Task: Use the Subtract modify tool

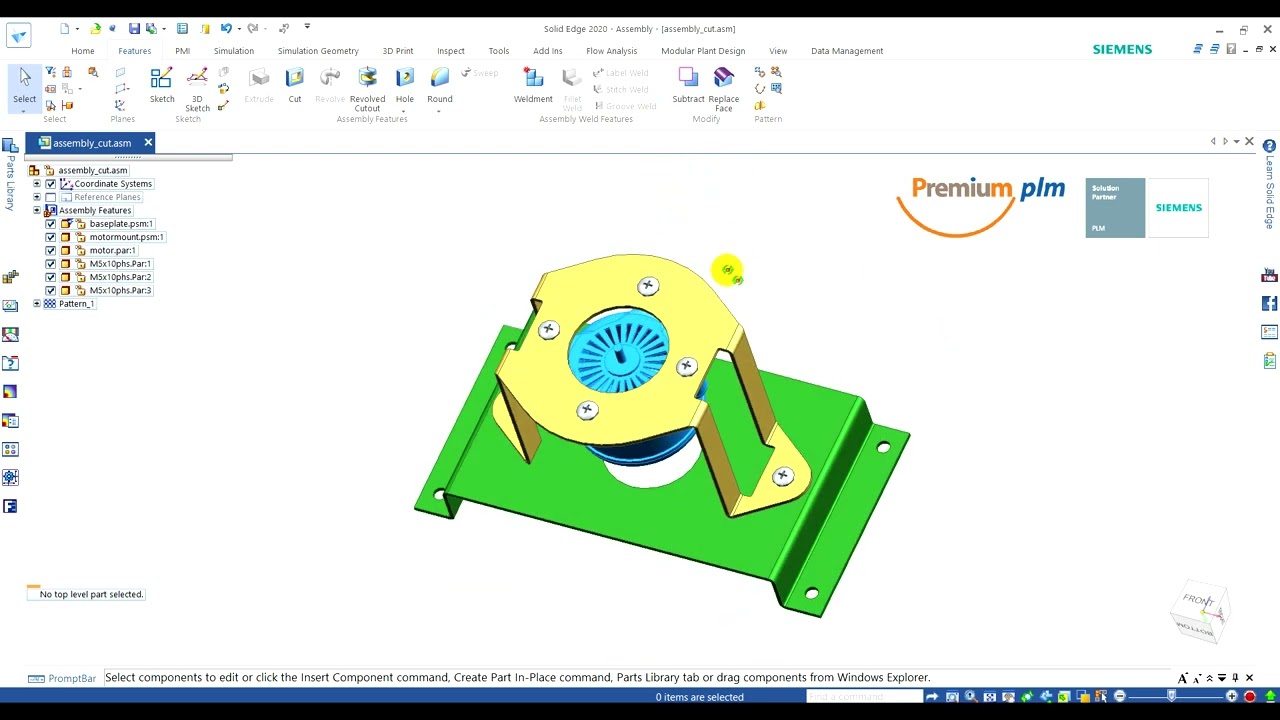Action: [688, 85]
